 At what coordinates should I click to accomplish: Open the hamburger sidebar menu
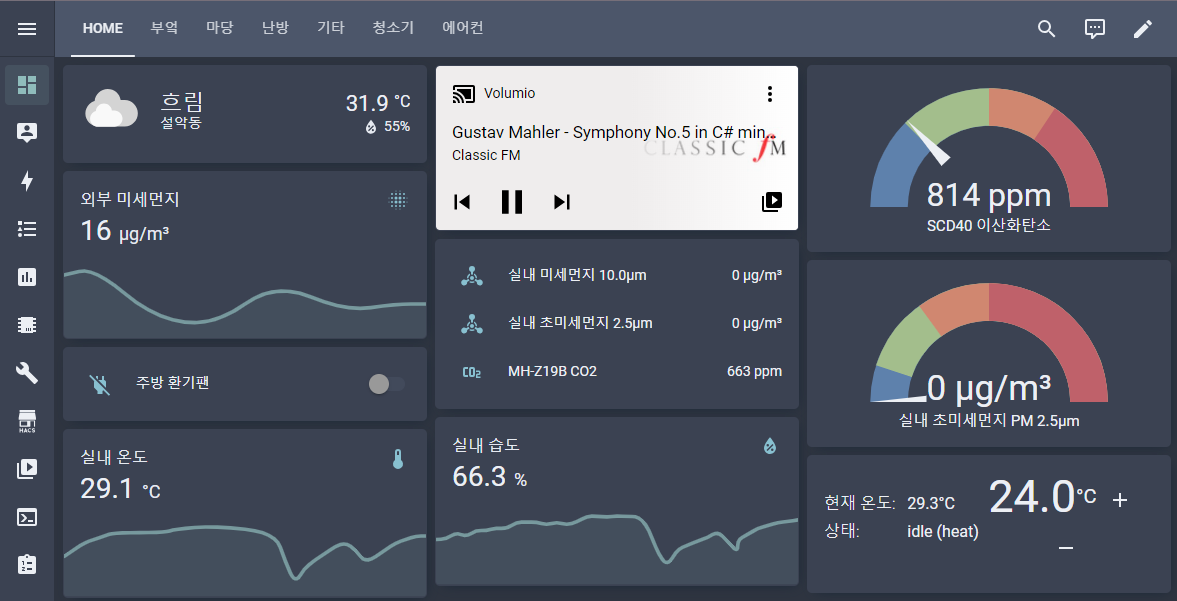pyautogui.click(x=27, y=29)
